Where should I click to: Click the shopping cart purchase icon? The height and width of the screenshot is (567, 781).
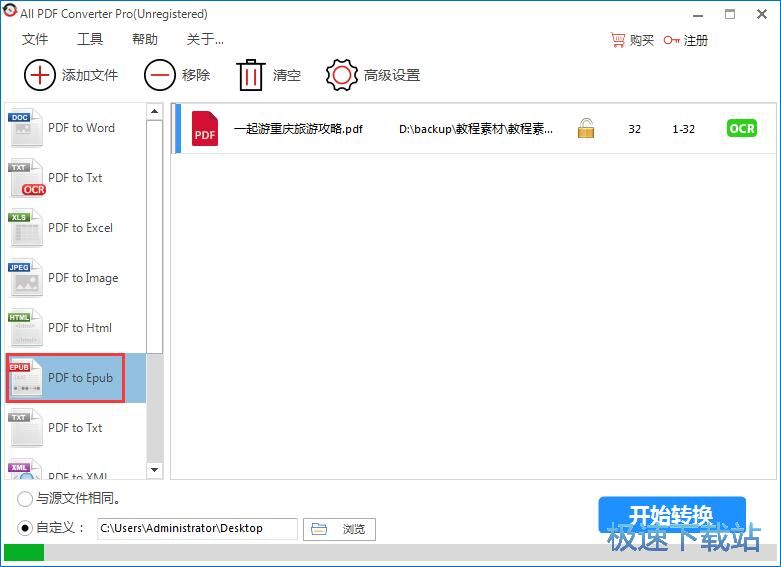618,40
